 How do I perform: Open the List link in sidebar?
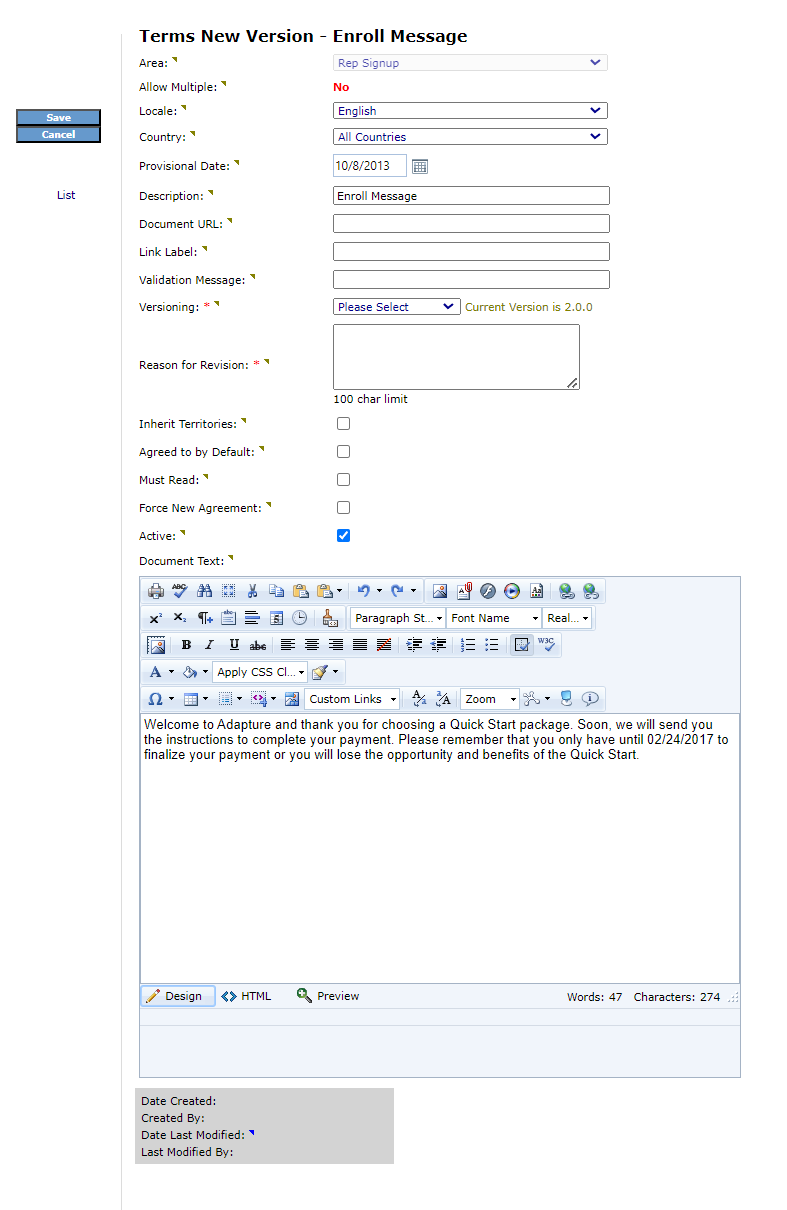pos(66,195)
